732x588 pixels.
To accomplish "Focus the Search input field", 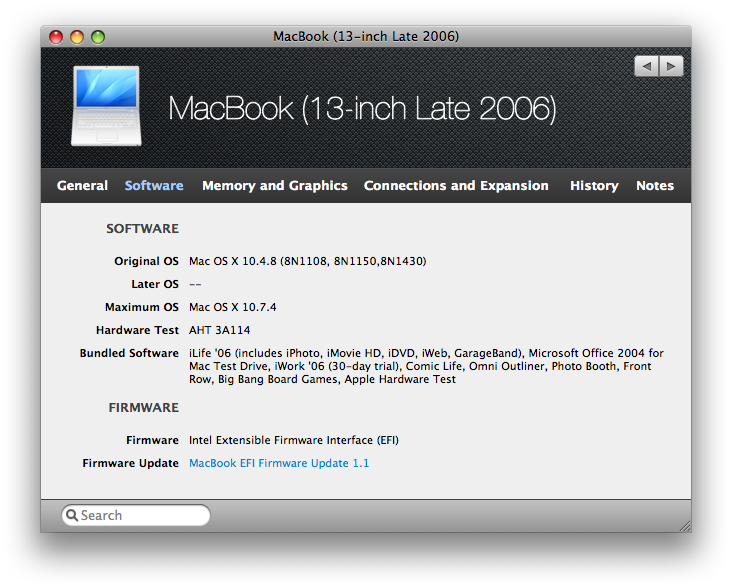I will [136, 515].
